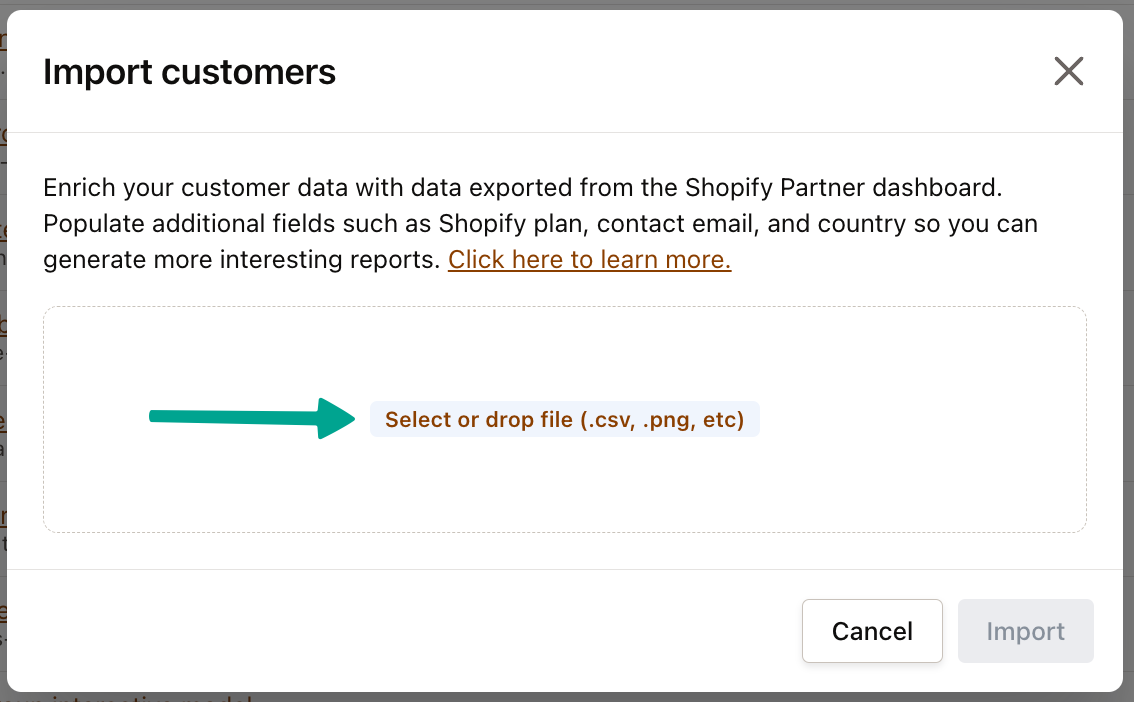
Task: Click the teal arrow pointing at the uploader
Action: tap(250, 418)
